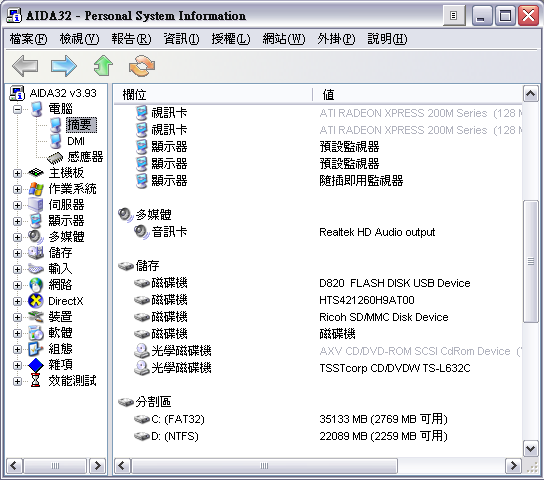The image size is (544, 480).
Task: Select the 主機板 motherboard icon
Action: tap(36, 172)
